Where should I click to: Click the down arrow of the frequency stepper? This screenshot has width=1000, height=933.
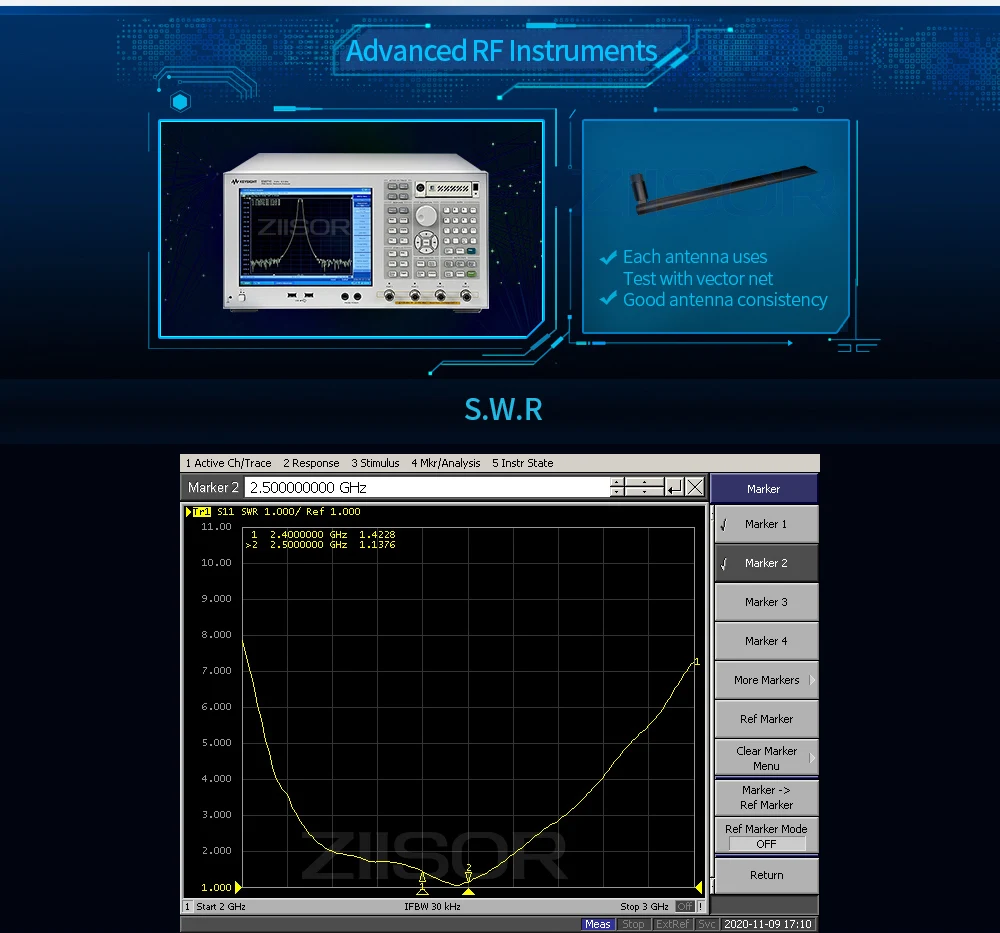pos(617,492)
